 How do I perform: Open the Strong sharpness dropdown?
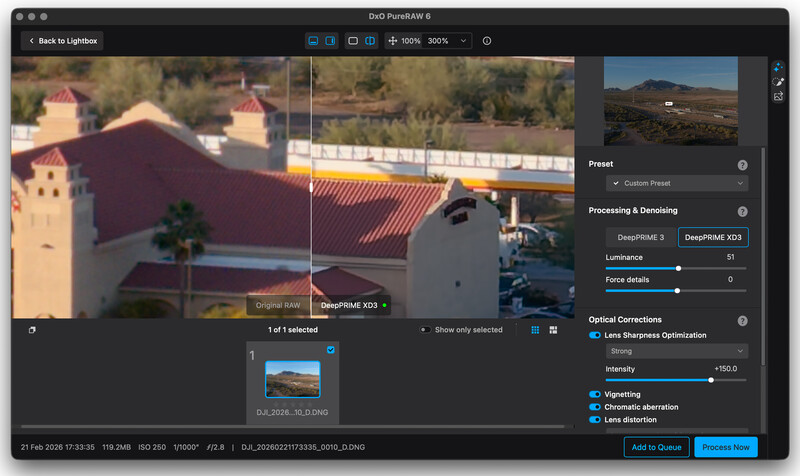point(677,351)
